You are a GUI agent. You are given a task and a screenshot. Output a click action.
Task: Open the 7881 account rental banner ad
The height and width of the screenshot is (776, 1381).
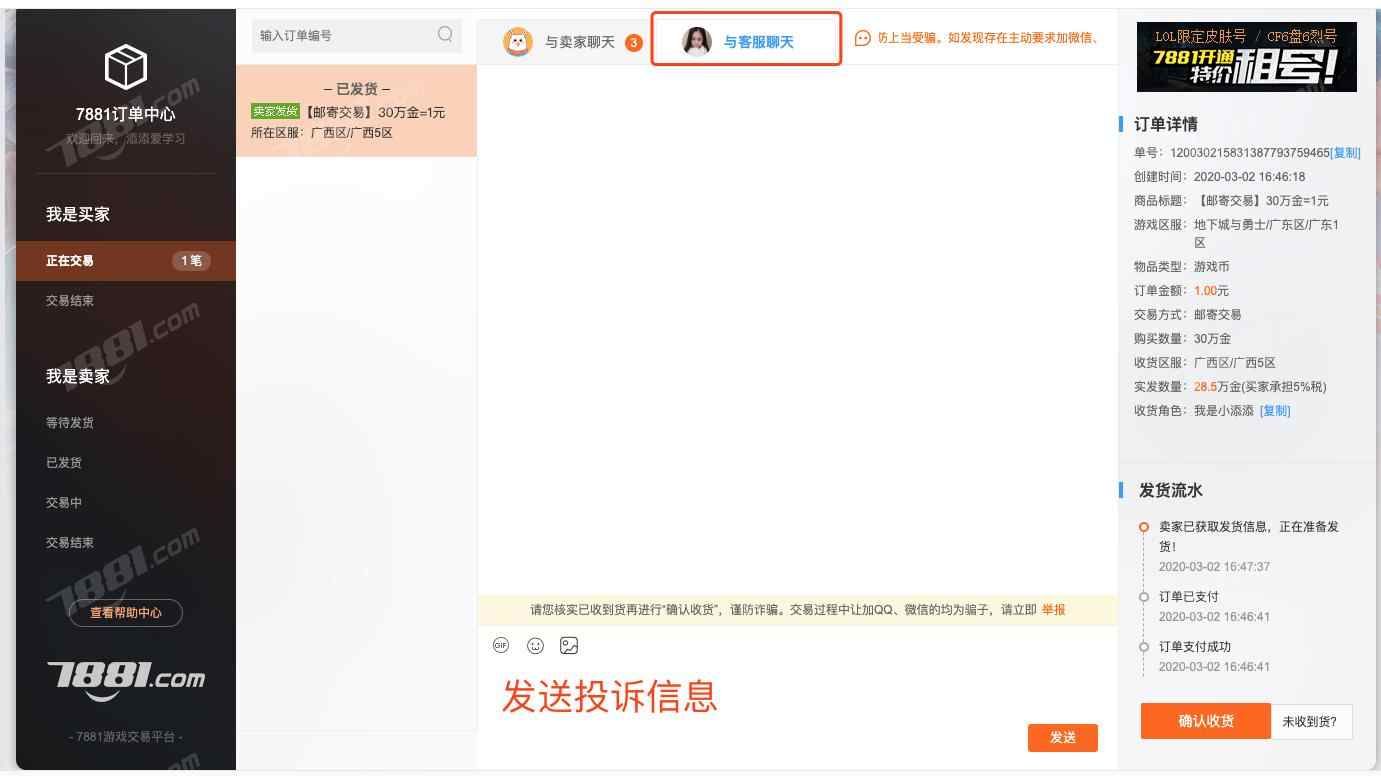coord(1247,57)
